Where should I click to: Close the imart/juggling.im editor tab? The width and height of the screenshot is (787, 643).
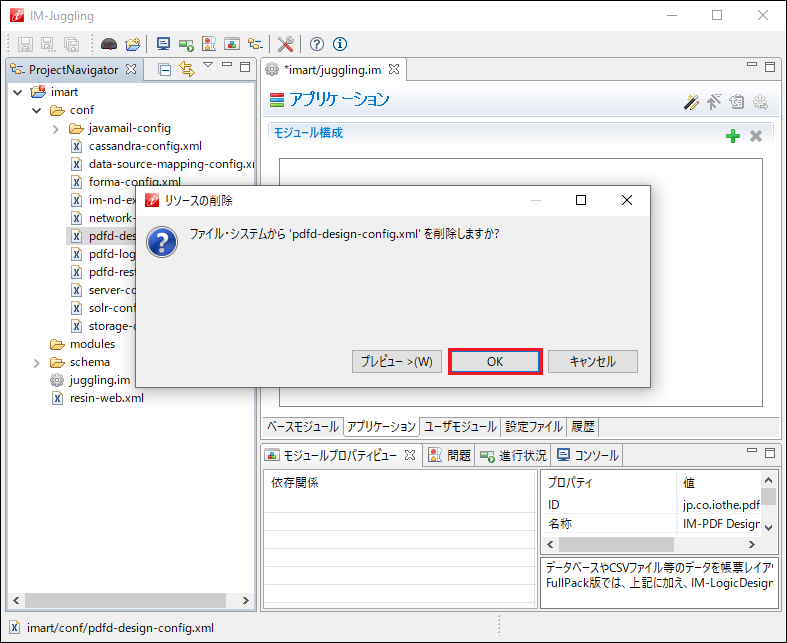394,69
